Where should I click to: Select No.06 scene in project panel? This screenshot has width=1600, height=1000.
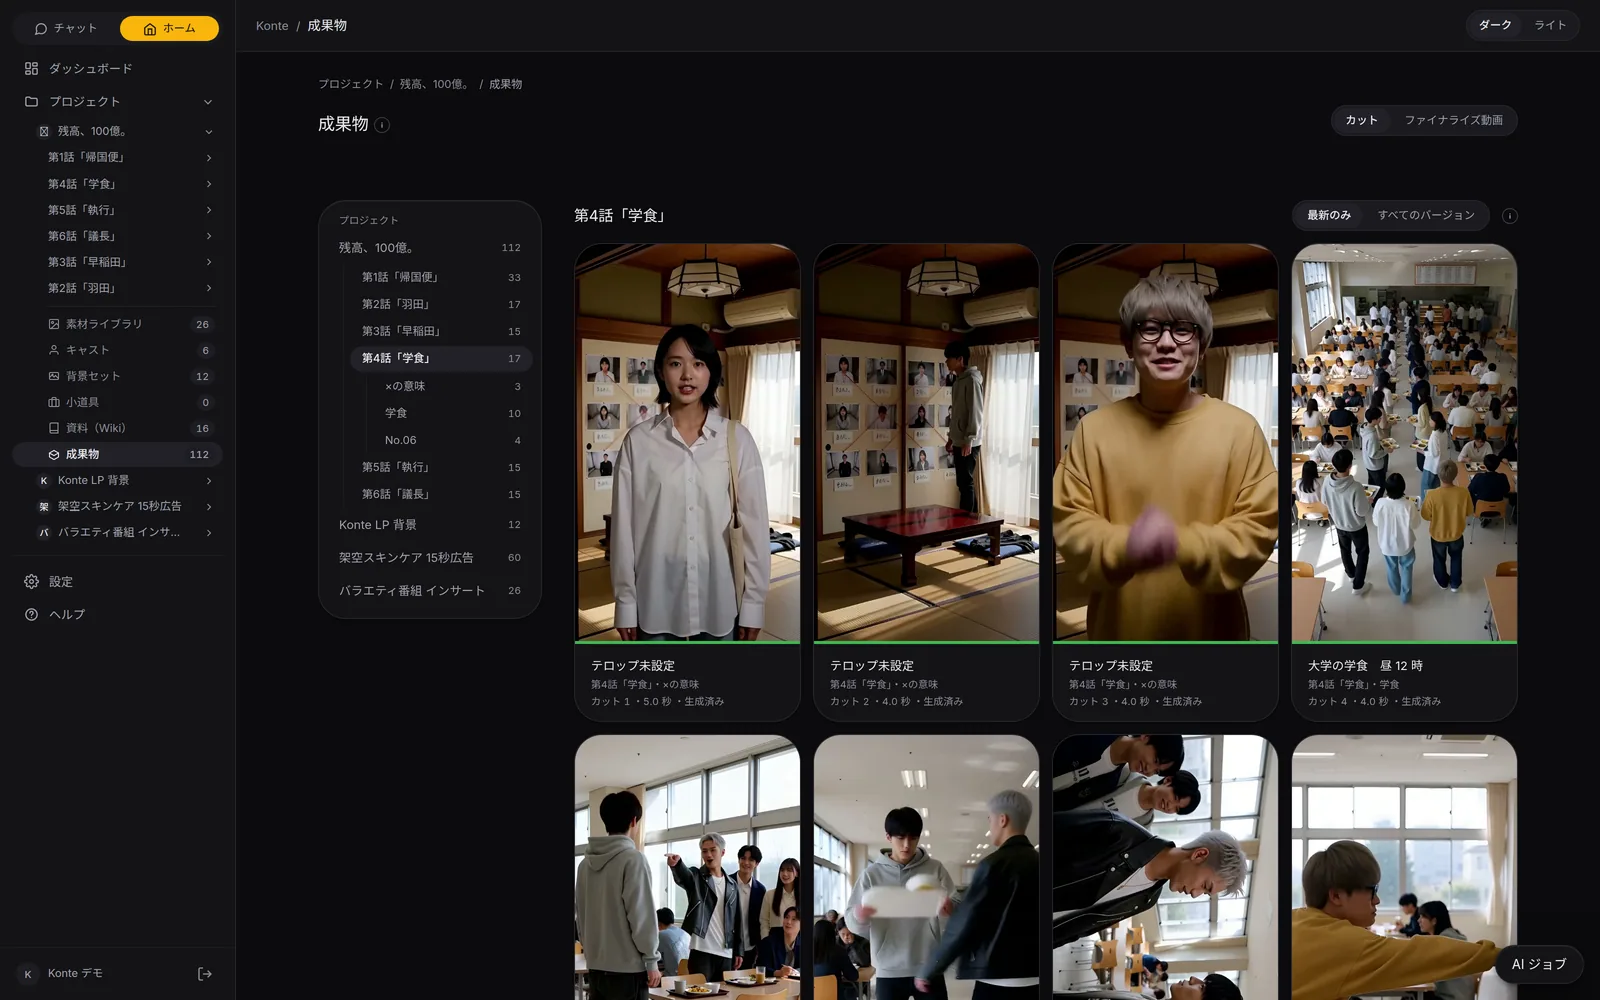[452, 440]
